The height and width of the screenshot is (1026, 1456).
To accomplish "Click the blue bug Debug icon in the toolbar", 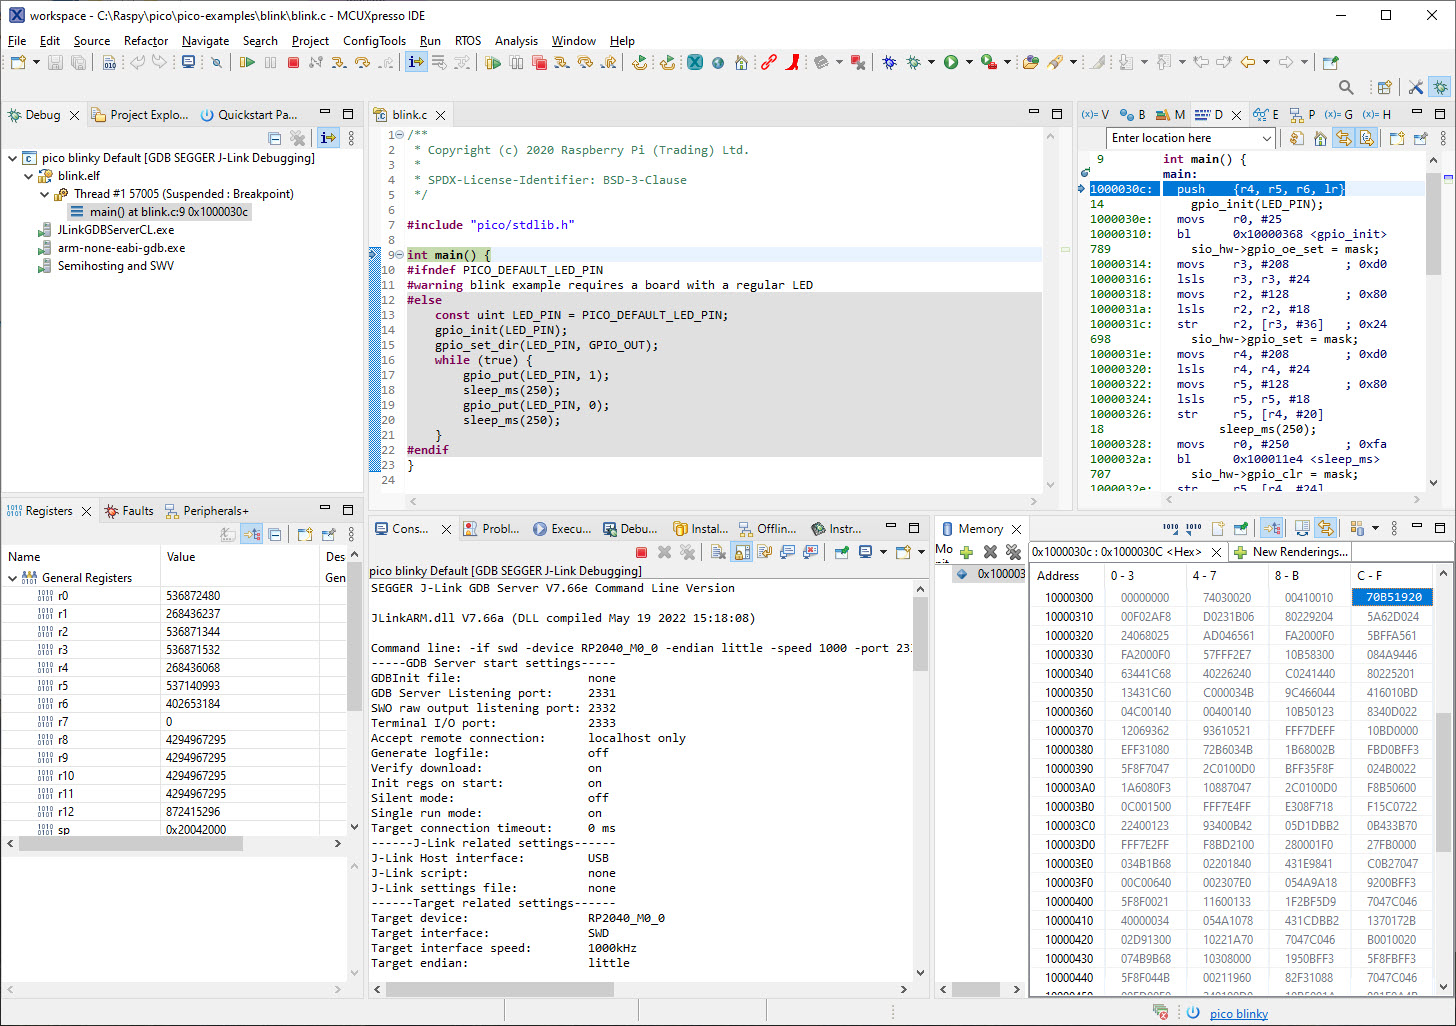I will (889, 63).
